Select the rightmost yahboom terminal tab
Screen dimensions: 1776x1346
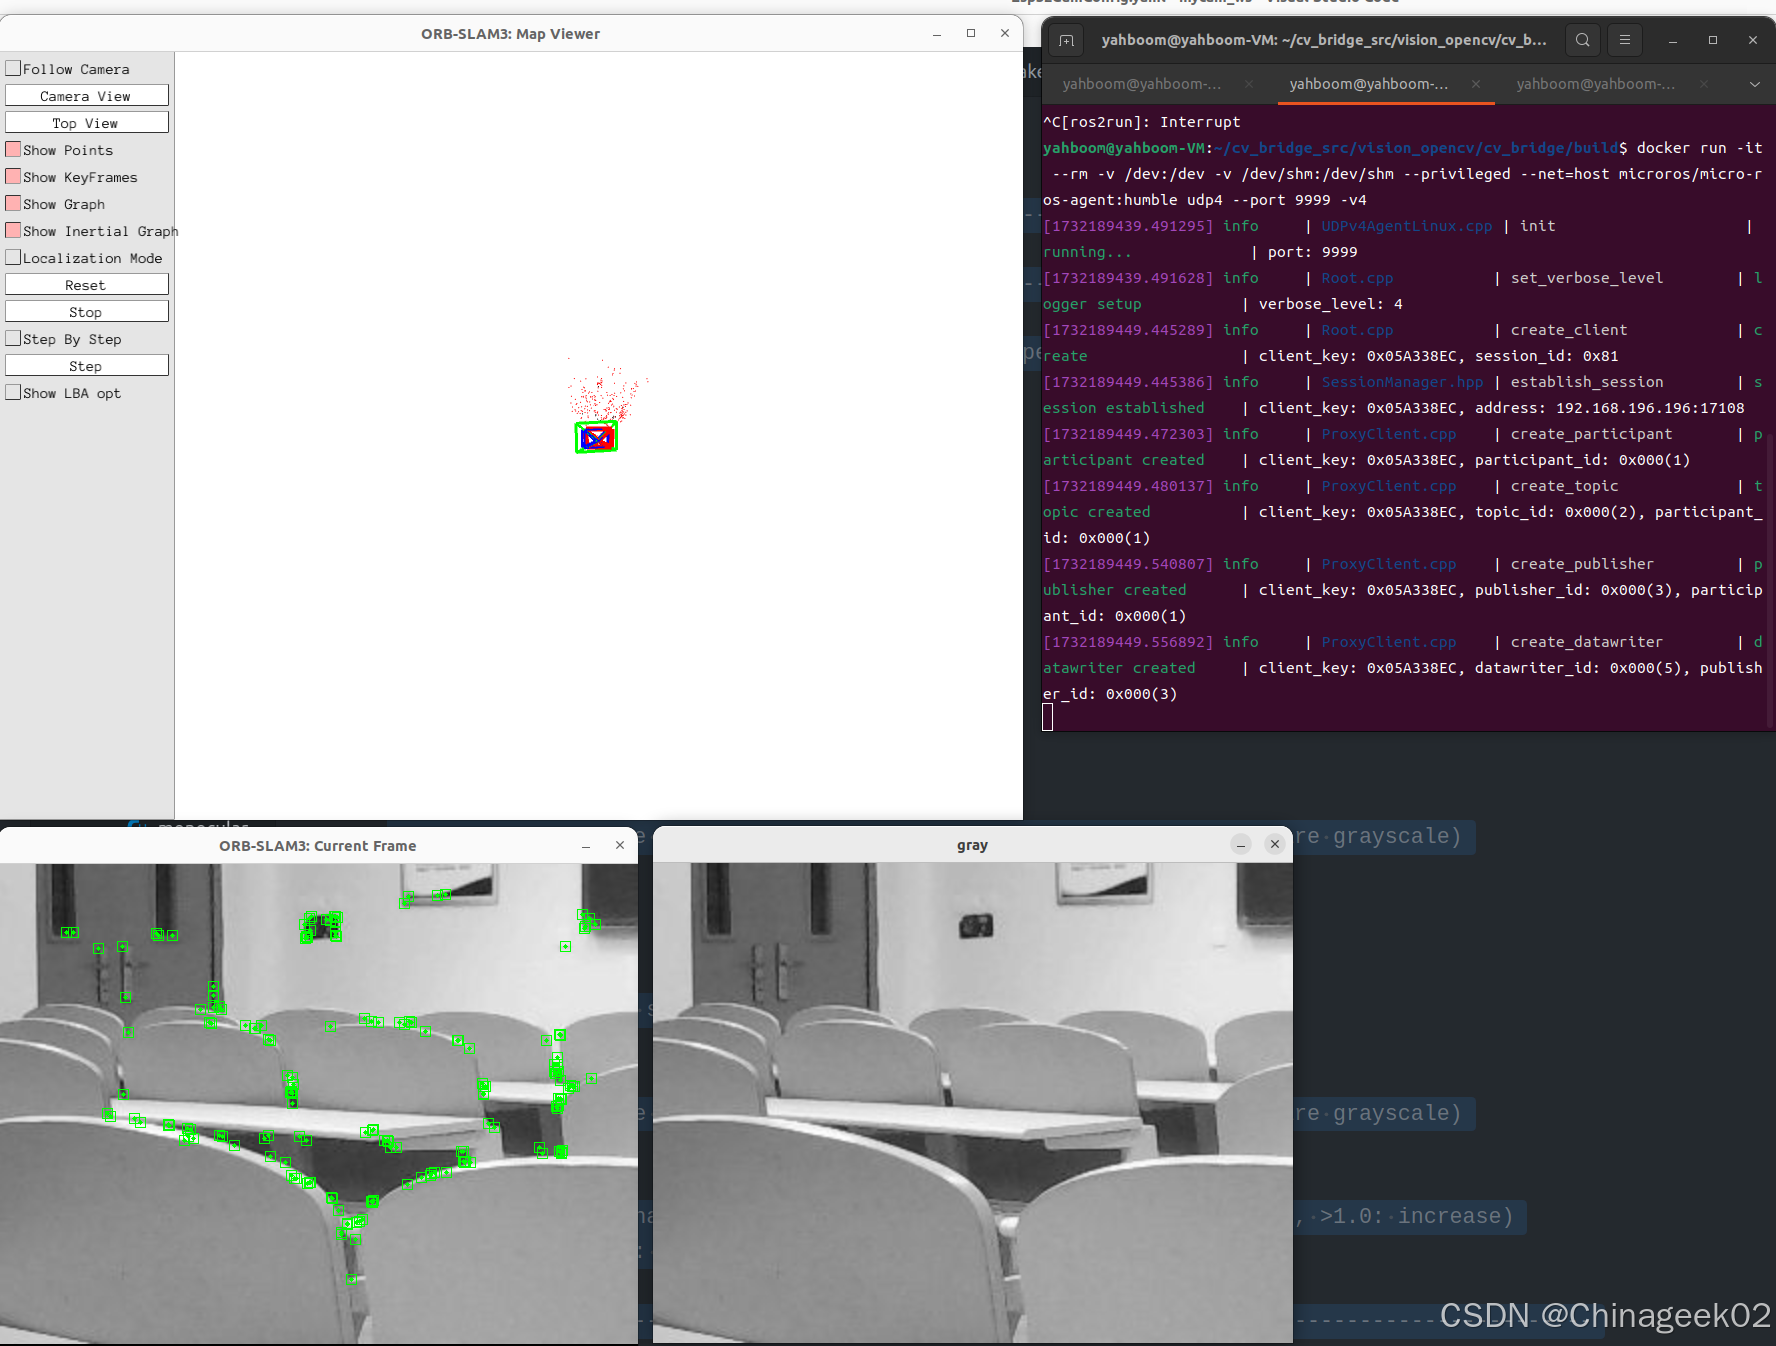tap(1595, 84)
